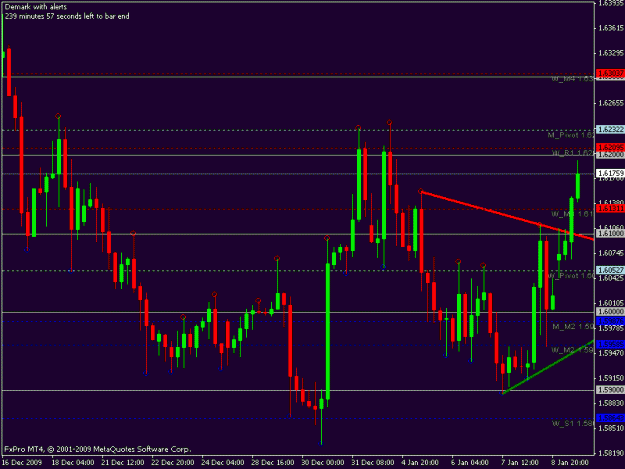
Task: Click the 1.60105 price scale value
Action: tap(611, 303)
